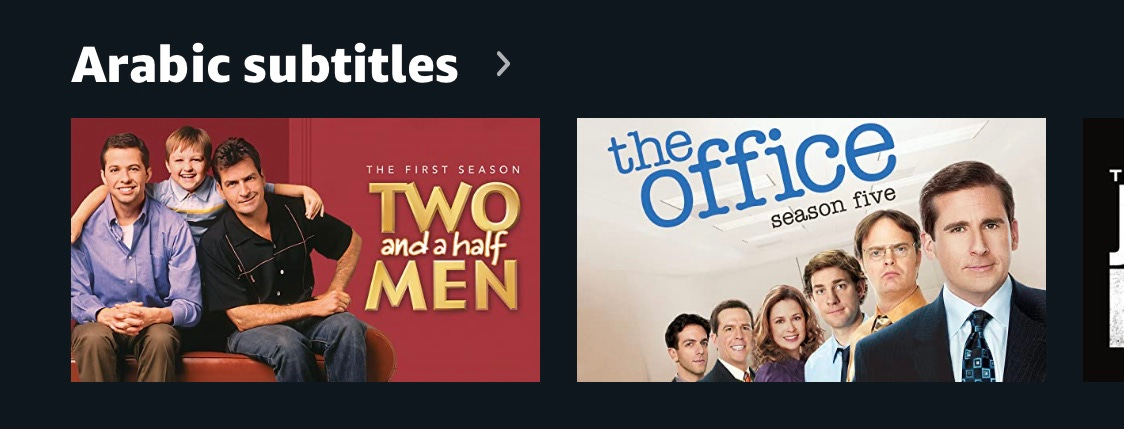
Task: Open the Two and a Half Men thumbnail
Action: coord(305,250)
